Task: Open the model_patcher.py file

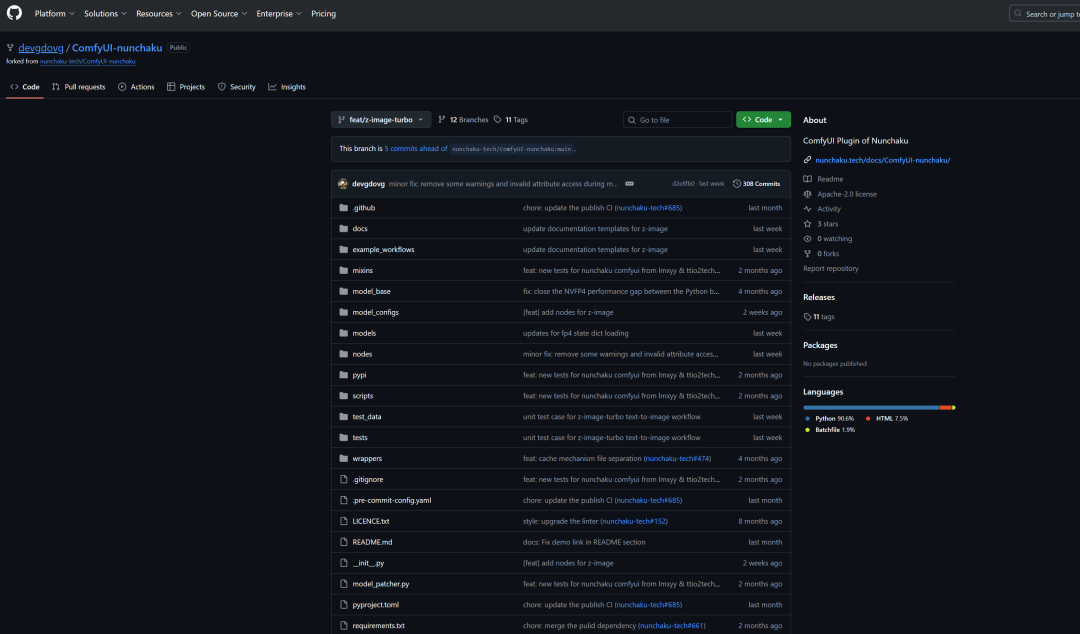Action: 381,584
